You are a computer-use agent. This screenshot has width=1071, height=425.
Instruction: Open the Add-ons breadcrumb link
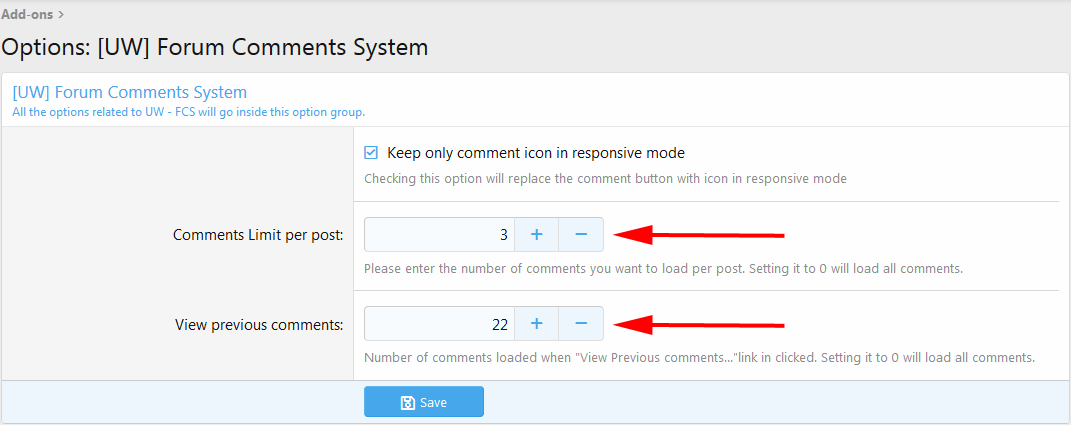point(27,14)
